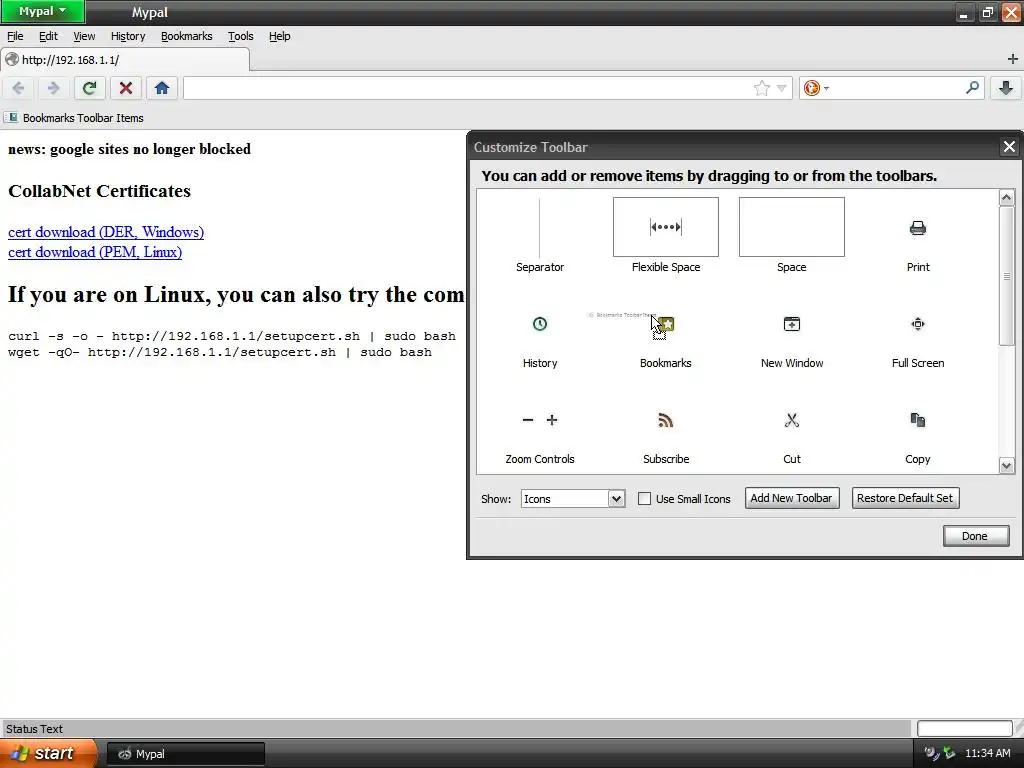Reload the page with the green arrow
Screen dimensions: 1024x768
pos(89,88)
